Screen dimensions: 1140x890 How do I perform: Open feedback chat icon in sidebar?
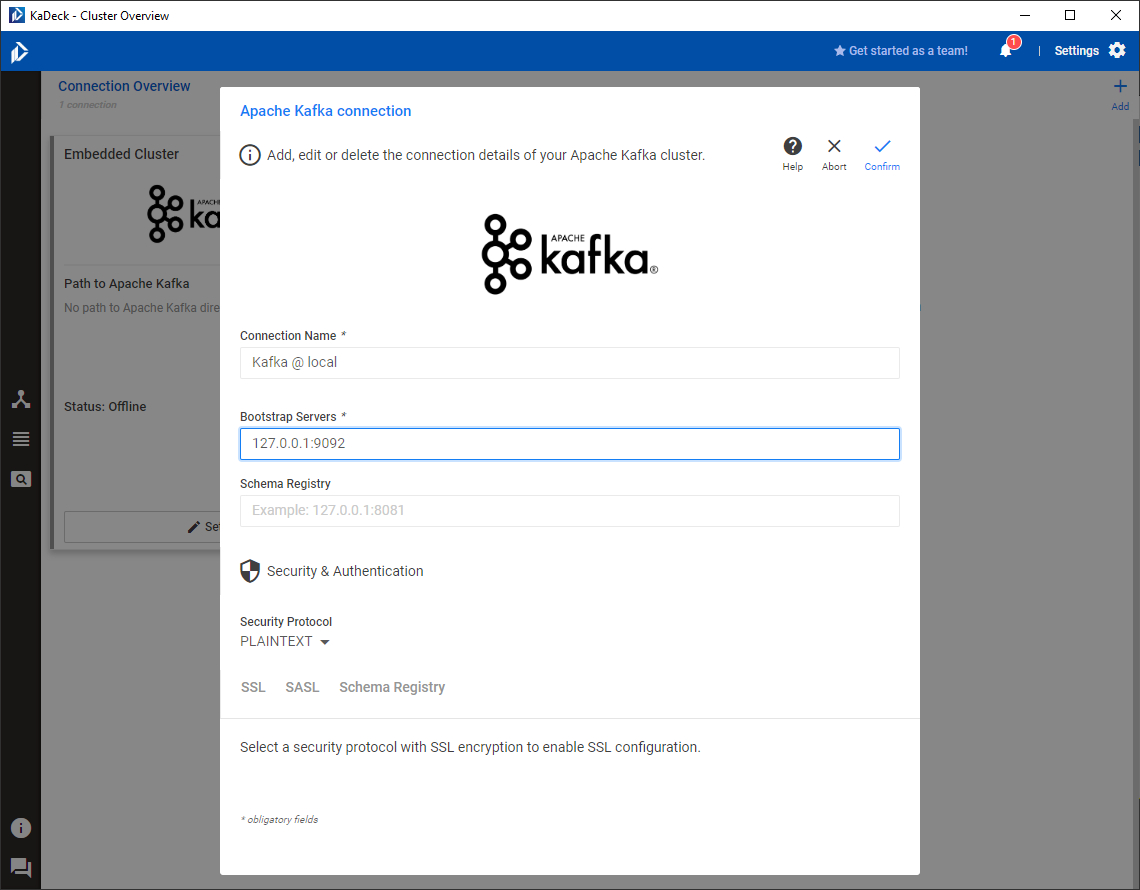coord(21,867)
